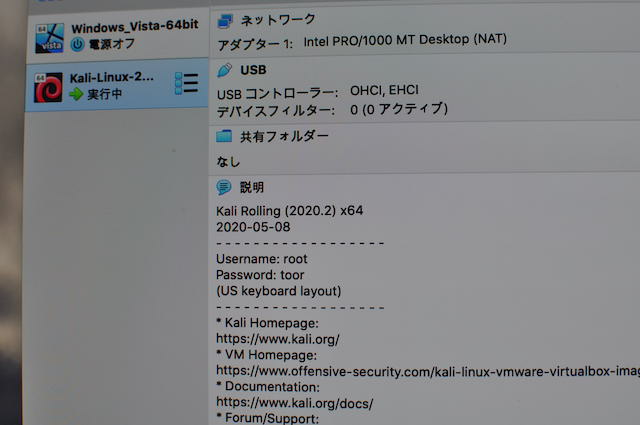Image resolution: width=640 pixels, height=425 pixels.
Task: Click the description speech bubble icon
Action: 224,187
